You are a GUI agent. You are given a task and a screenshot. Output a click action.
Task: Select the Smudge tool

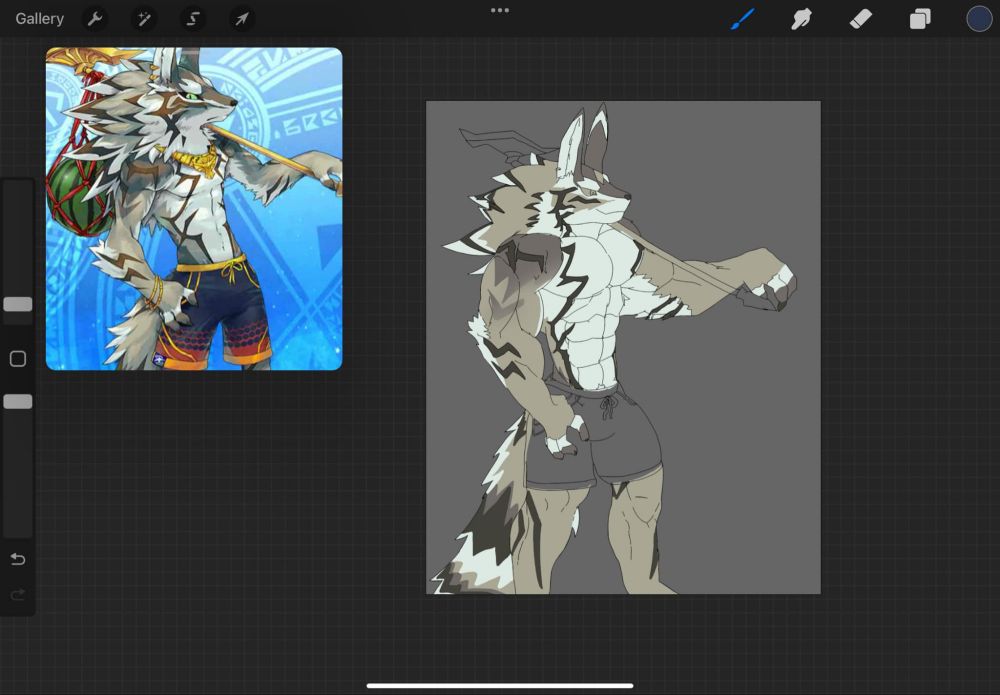801,19
